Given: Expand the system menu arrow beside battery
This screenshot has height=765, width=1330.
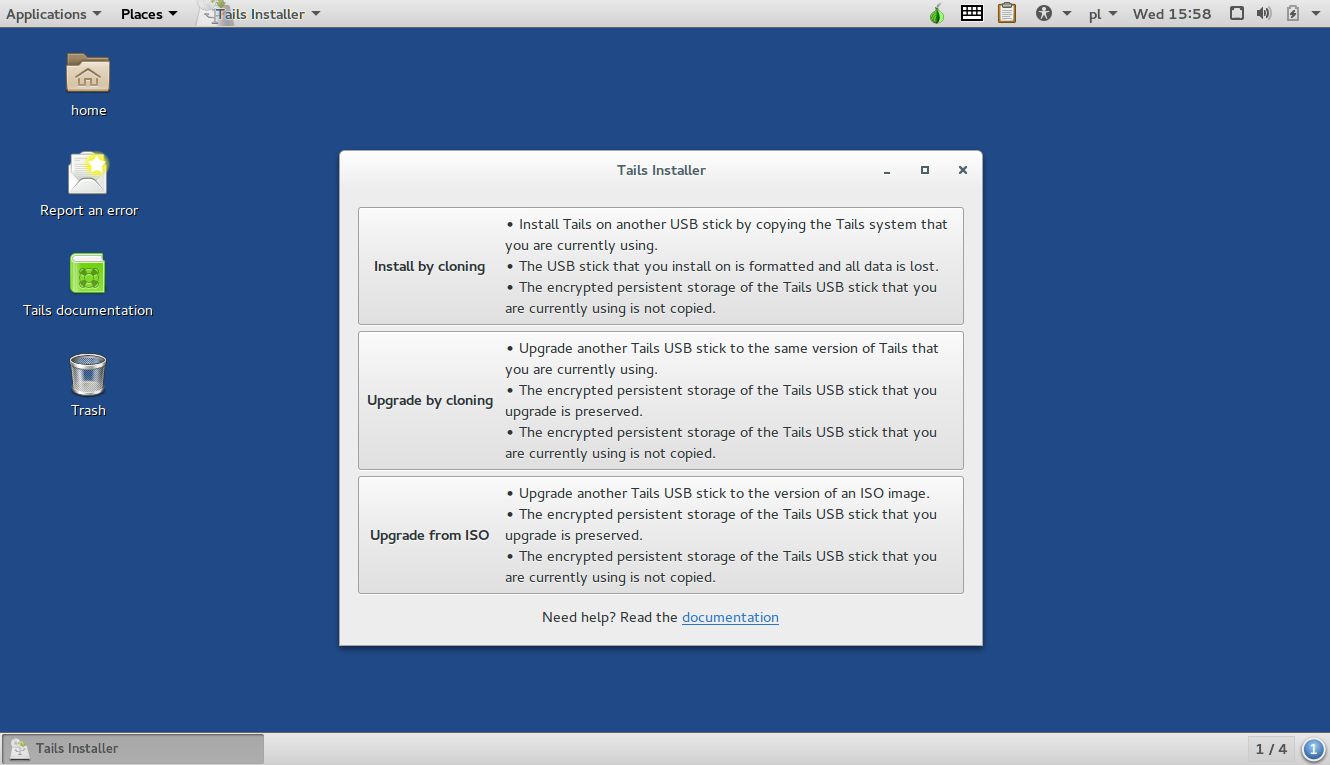Looking at the screenshot, I should [1317, 14].
